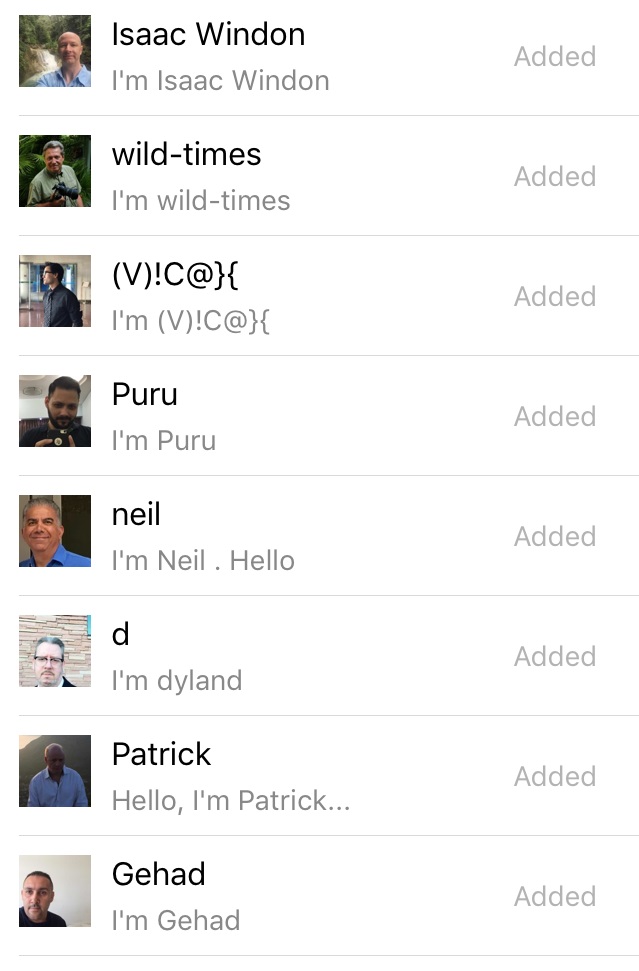The width and height of the screenshot is (639, 971).
Task: Open the "I'm Neil . Hello" message
Action: 203,560
